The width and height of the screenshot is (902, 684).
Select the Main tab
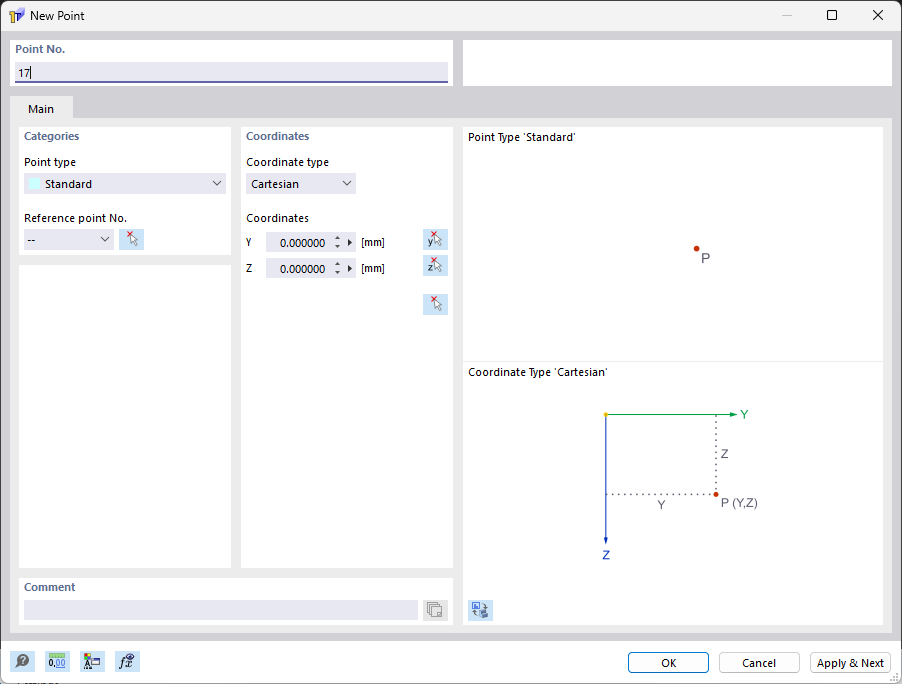(x=41, y=108)
